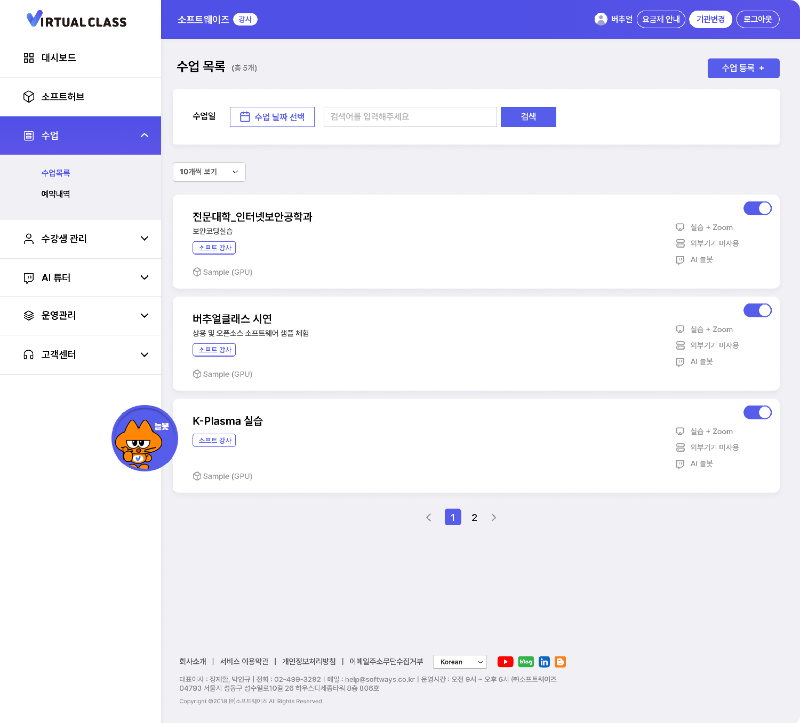Image resolution: width=800 pixels, height=723 pixels.
Task: Click the LinkedIn icon in the footer
Action: click(544, 661)
